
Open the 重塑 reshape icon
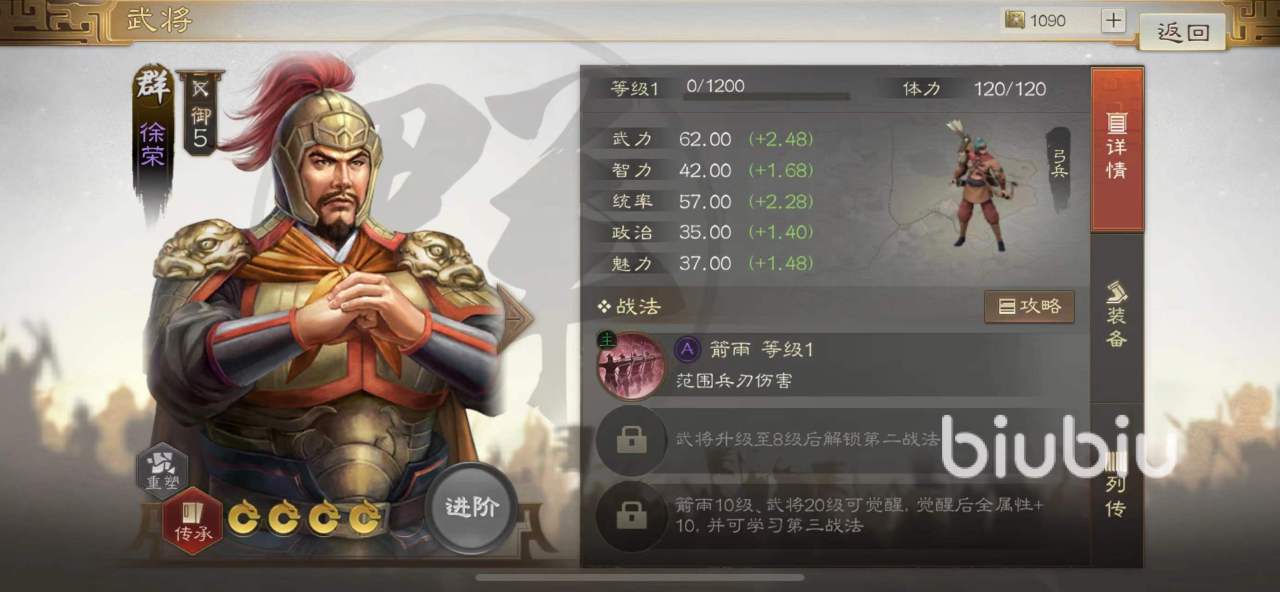tap(162, 470)
